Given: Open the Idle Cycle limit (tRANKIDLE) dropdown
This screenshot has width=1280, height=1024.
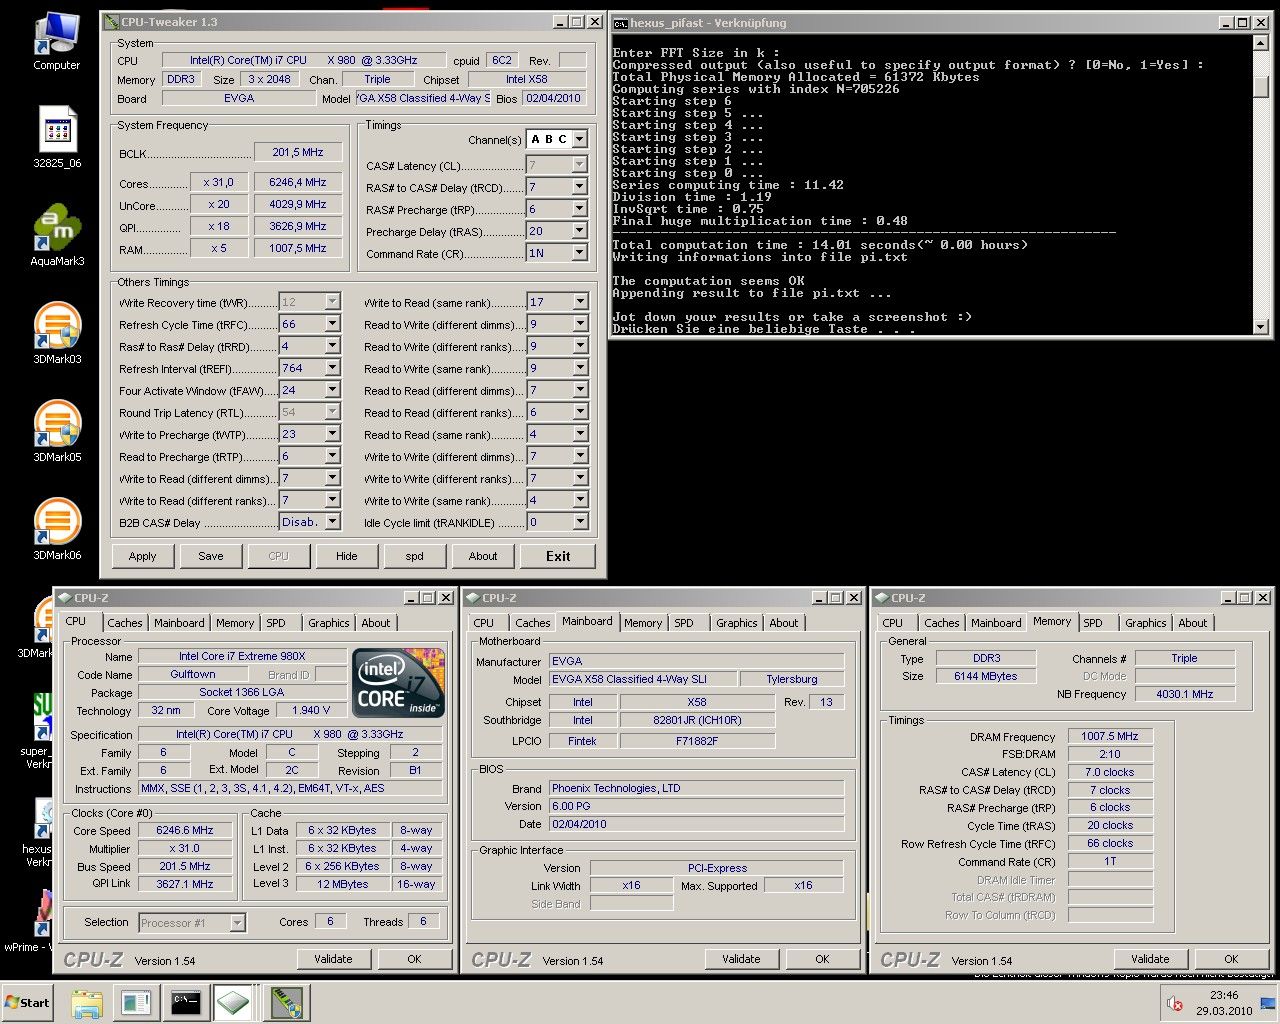Looking at the screenshot, I should pyautogui.click(x=579, y=522).
